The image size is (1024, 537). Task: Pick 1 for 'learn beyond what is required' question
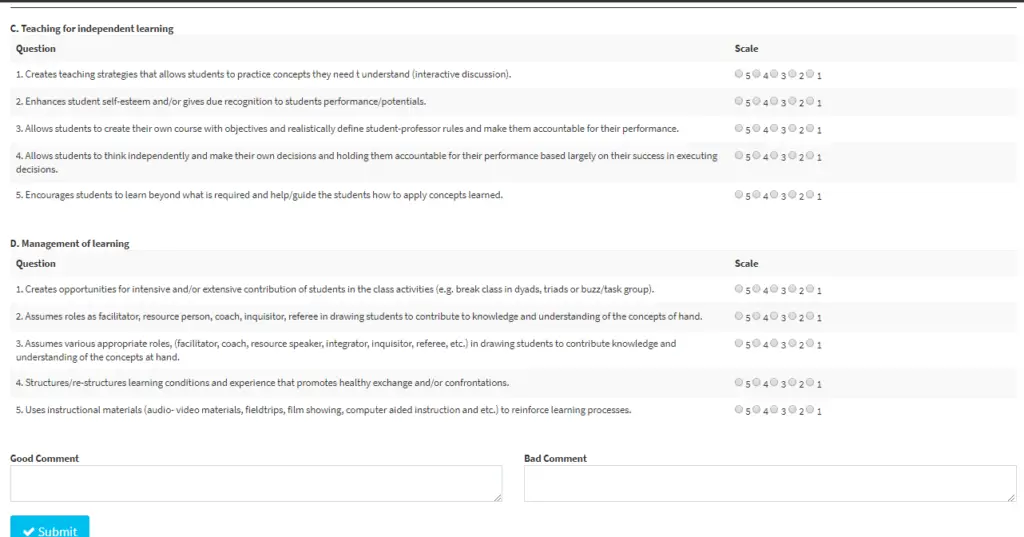tap(810, 195)
